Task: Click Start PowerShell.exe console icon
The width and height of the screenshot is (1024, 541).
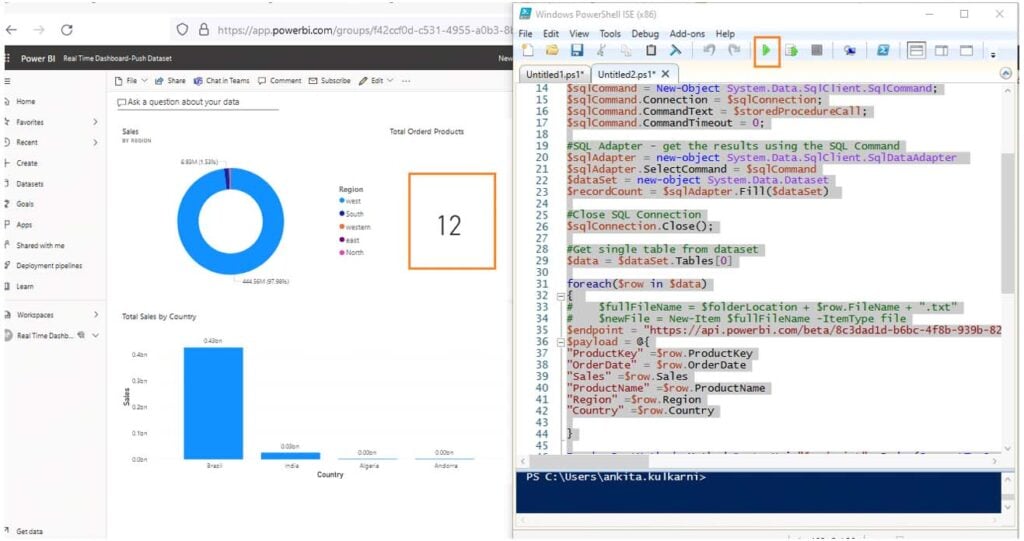Action: [883, 50]
